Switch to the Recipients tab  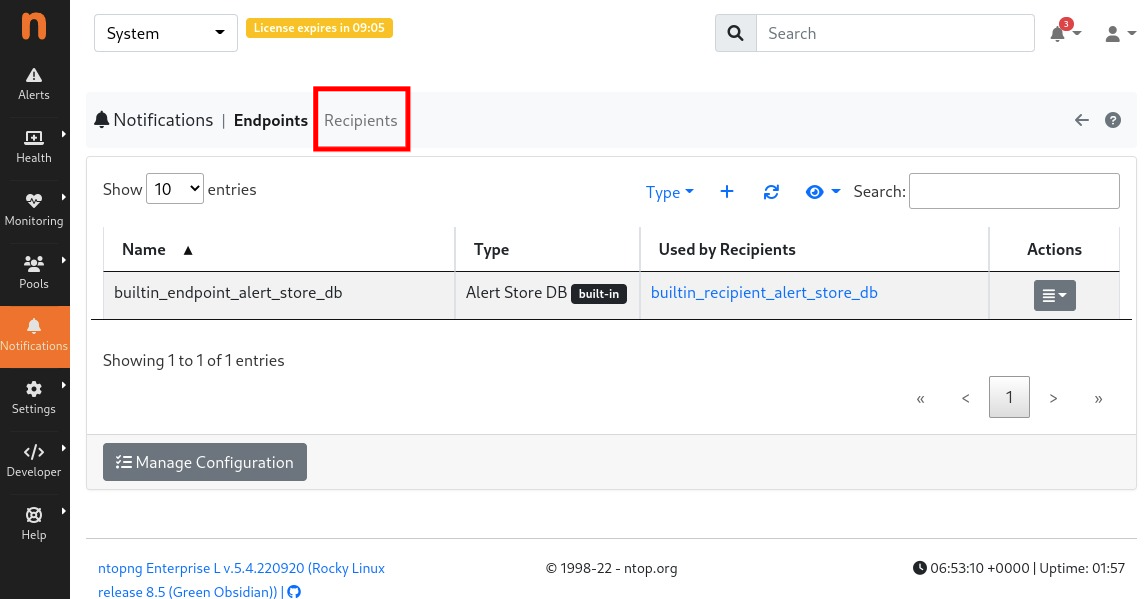361,120
